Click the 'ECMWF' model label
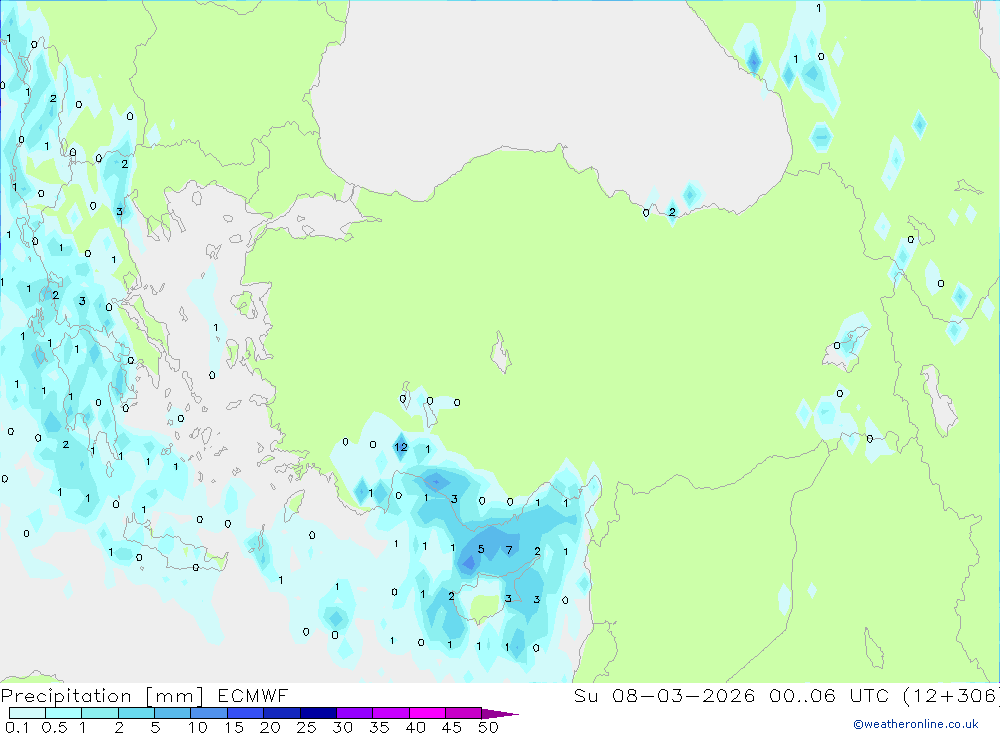The height and width of the screenshot is (733, 1000). tap(253, 695)
